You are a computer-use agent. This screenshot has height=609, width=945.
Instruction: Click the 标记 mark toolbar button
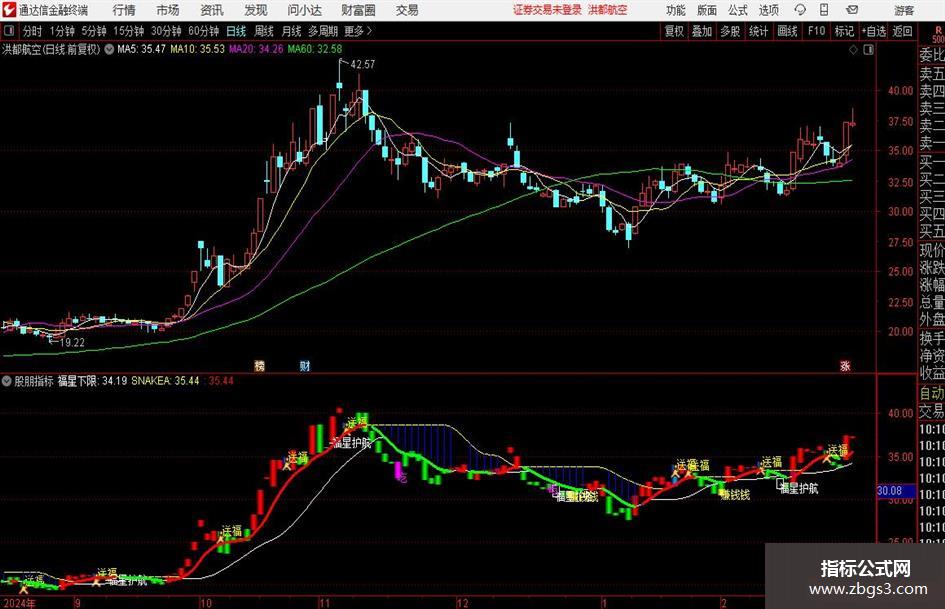pos(844,31)
